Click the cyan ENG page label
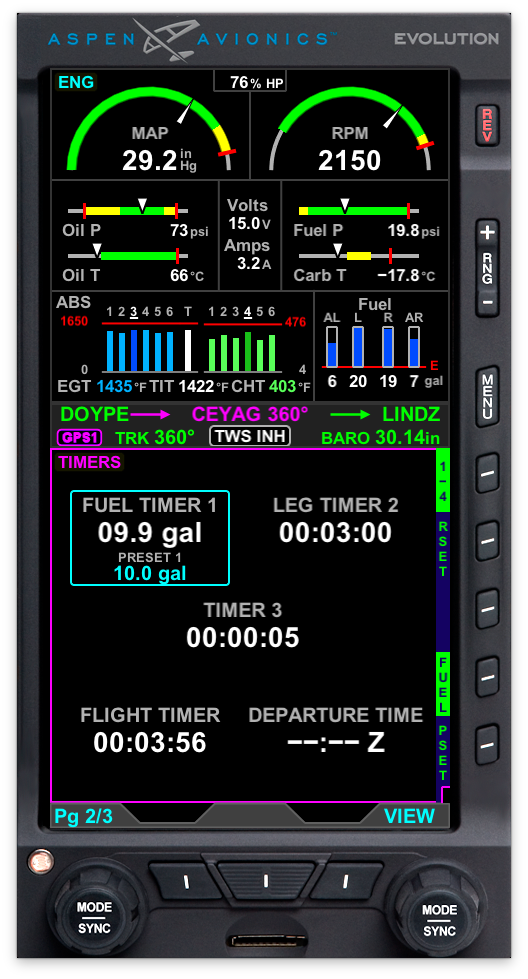Image resolution: width=528 pixels, height=979 pixels. (76, 82)
